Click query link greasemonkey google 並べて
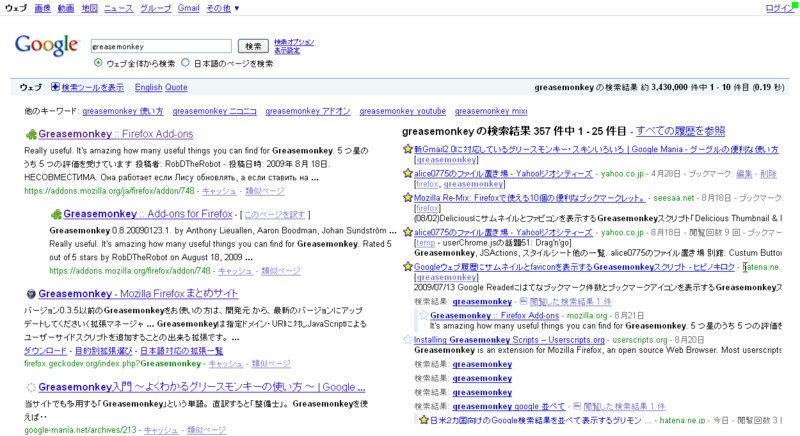The width and height of the screenshot is (800, 436). tap(509, 406)
